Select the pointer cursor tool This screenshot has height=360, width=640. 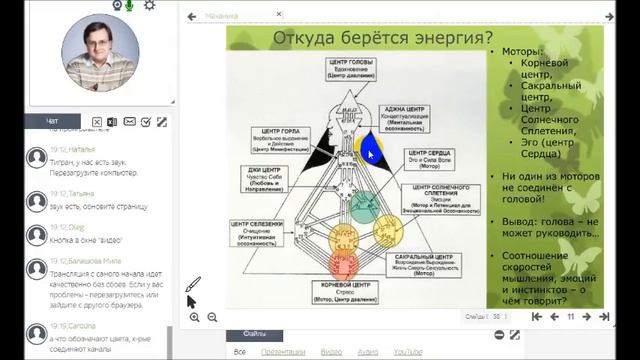191,302
